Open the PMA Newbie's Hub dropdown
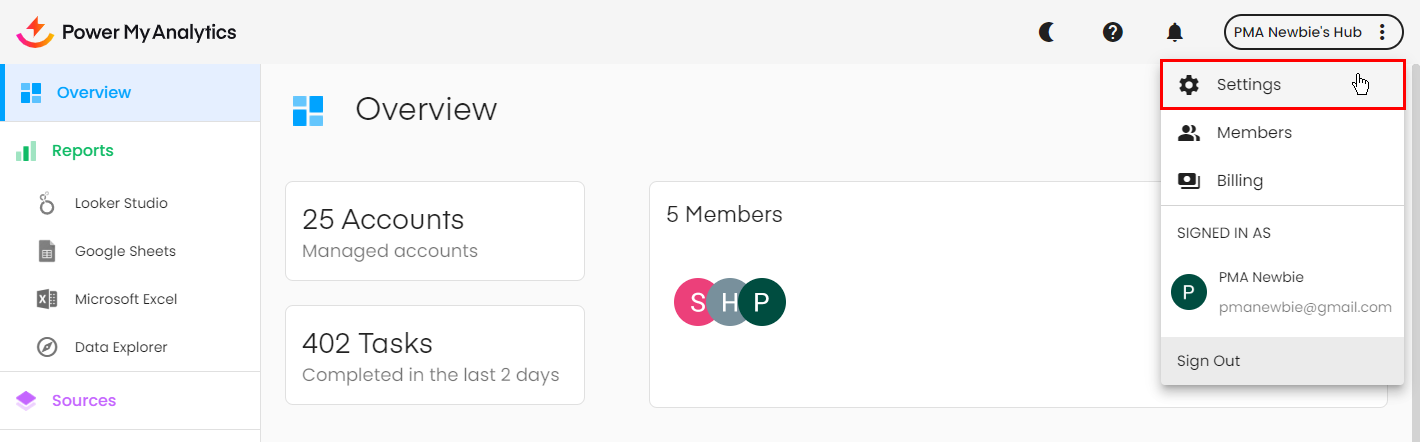The height and width of the screenshot is (442, 1420). pos(1297,32)
